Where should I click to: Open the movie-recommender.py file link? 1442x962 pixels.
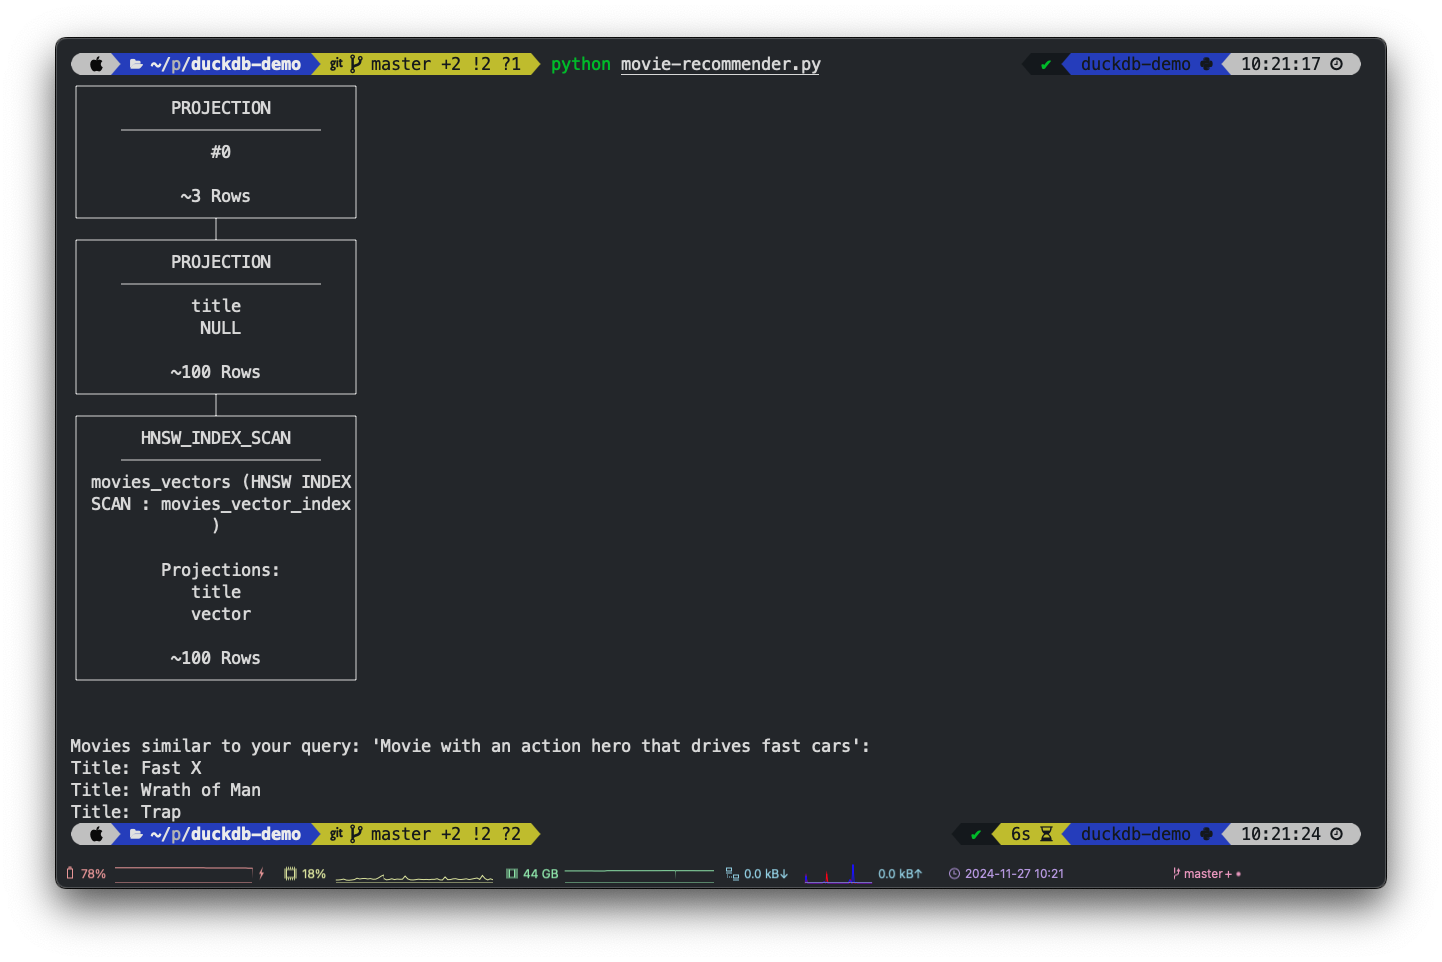coord(720,63)
